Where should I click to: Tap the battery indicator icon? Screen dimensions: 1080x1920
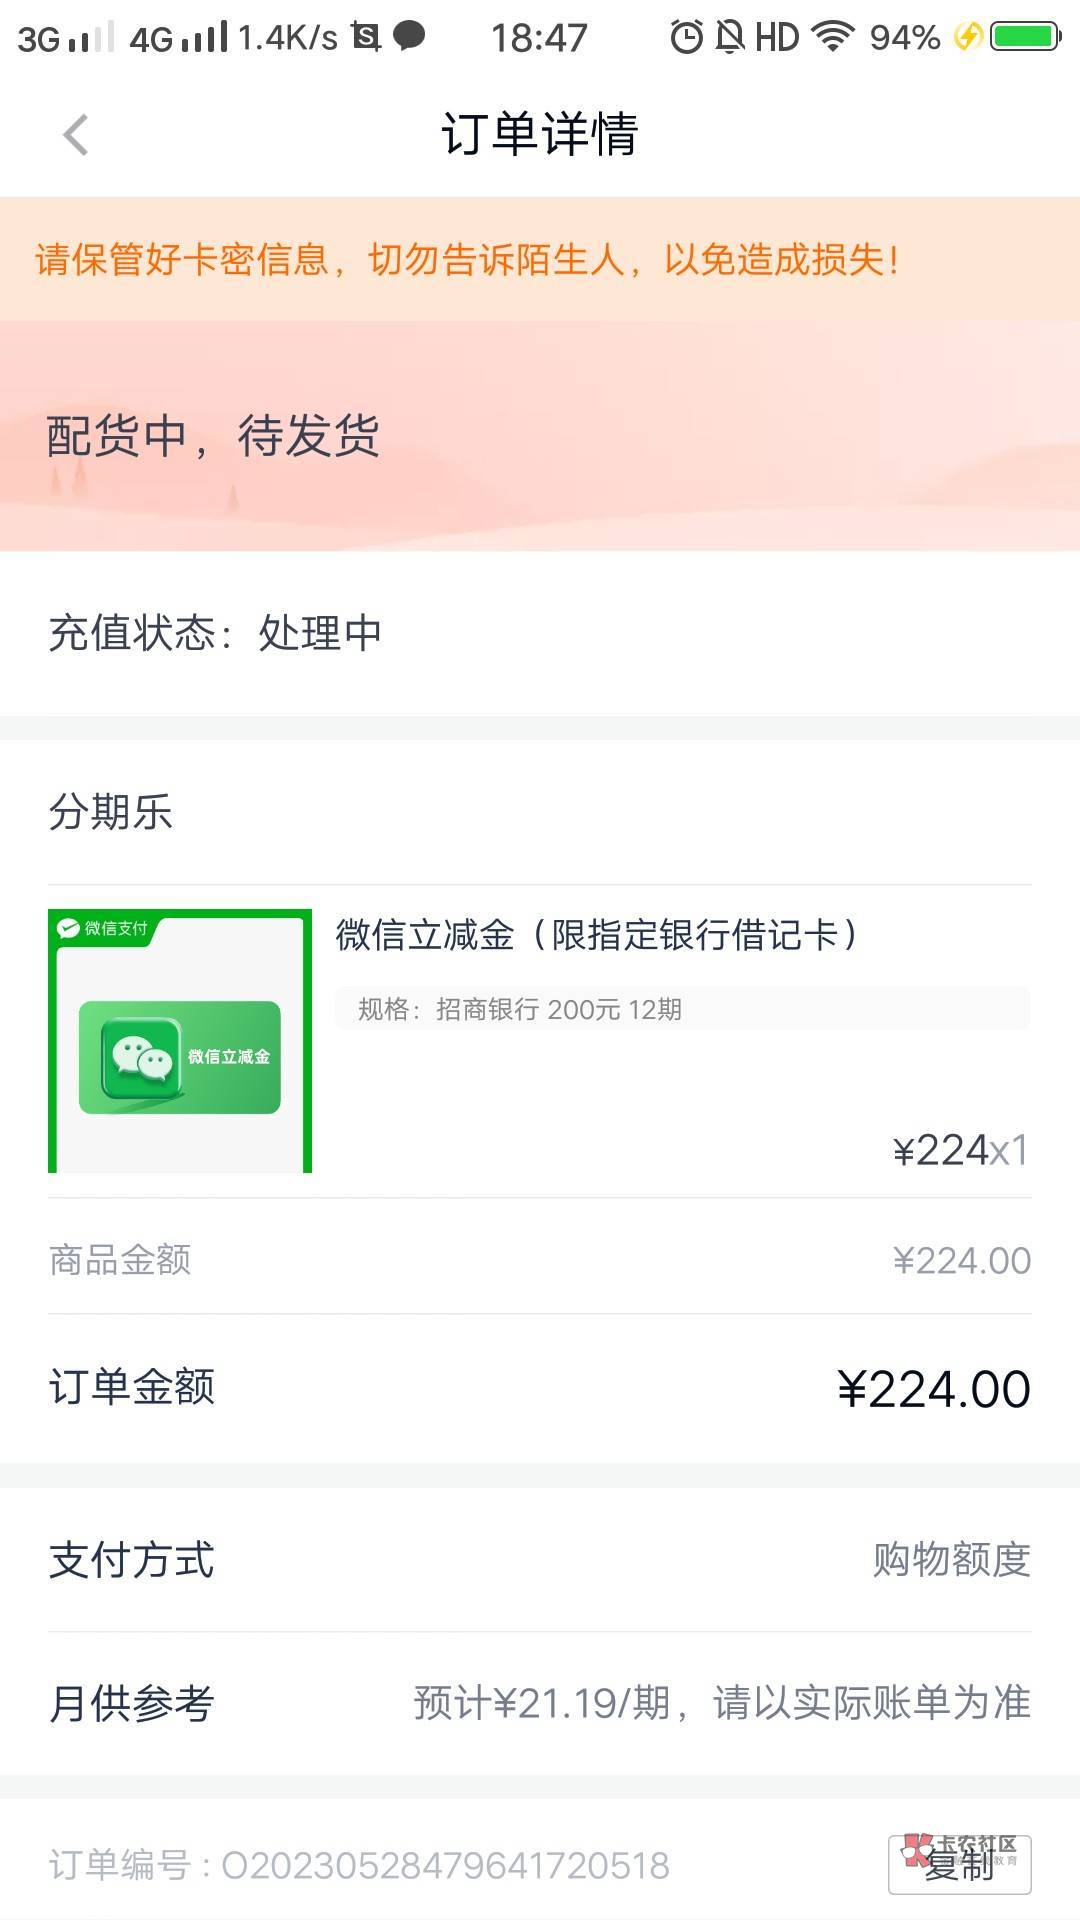coord(1024,38)
